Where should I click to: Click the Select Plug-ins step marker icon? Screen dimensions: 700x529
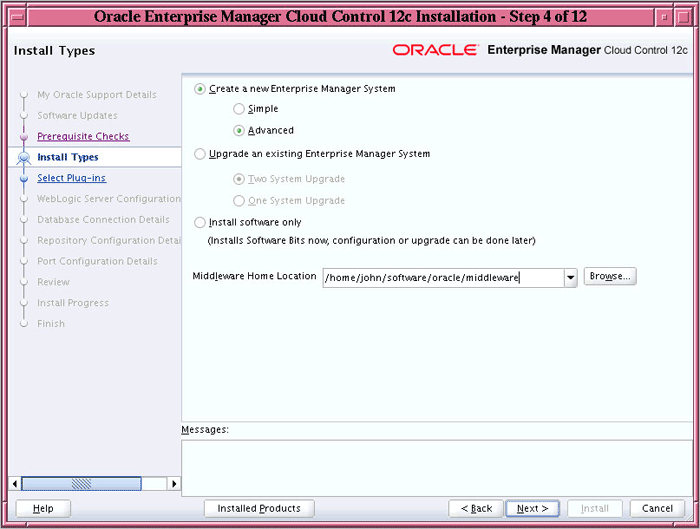coord(24,178)
